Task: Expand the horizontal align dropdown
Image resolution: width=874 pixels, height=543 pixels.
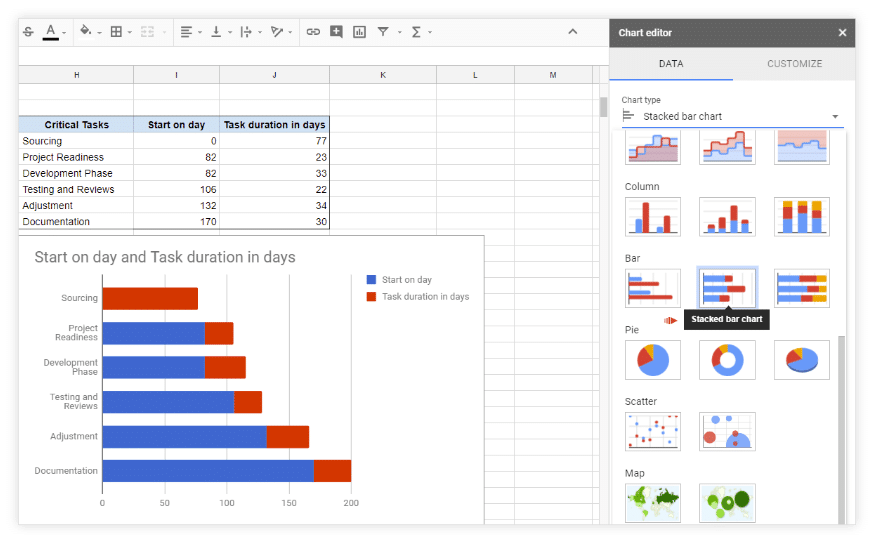Action: (x=190, y=32)
